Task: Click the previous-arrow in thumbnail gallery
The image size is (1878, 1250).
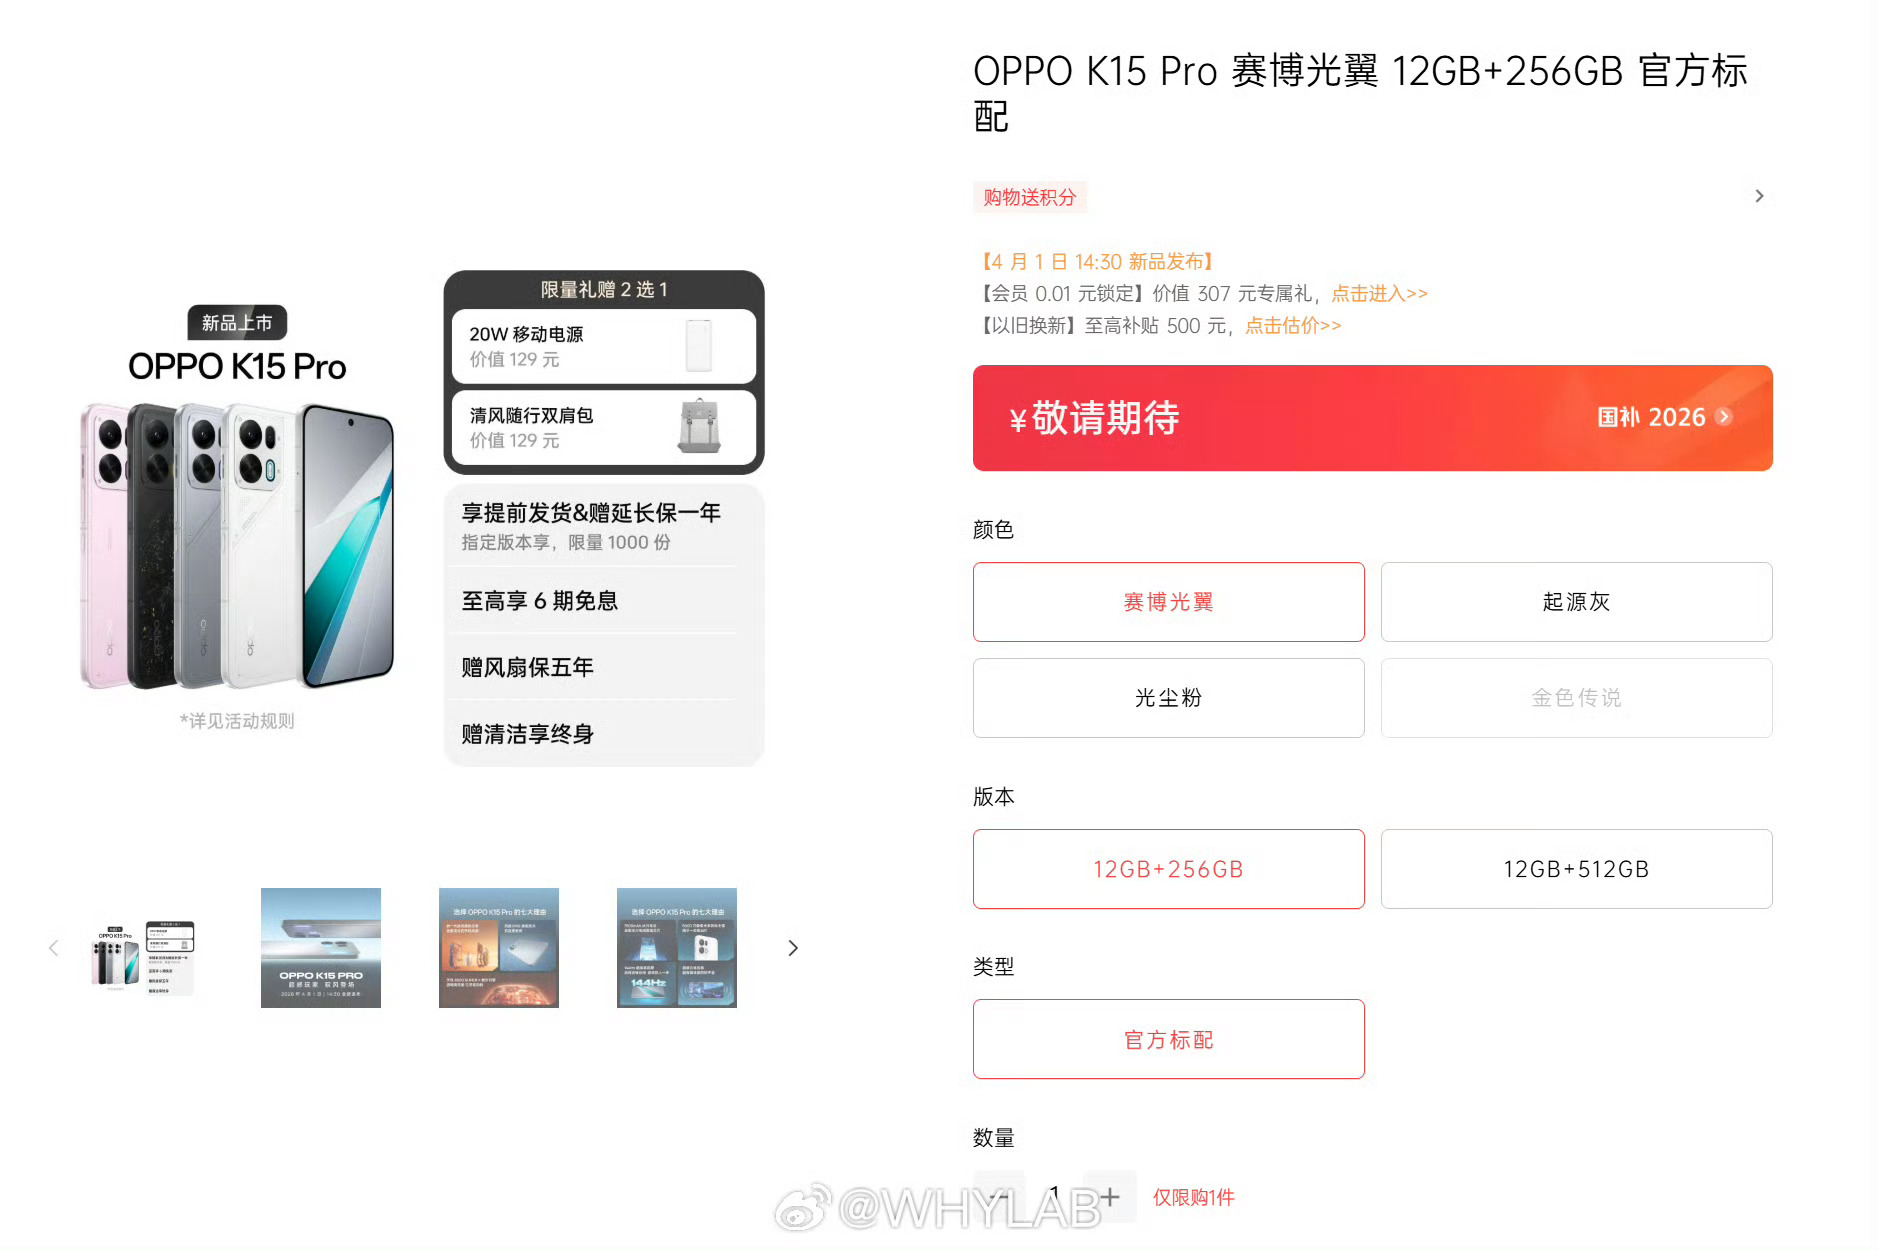Action: tap(54, 948)
